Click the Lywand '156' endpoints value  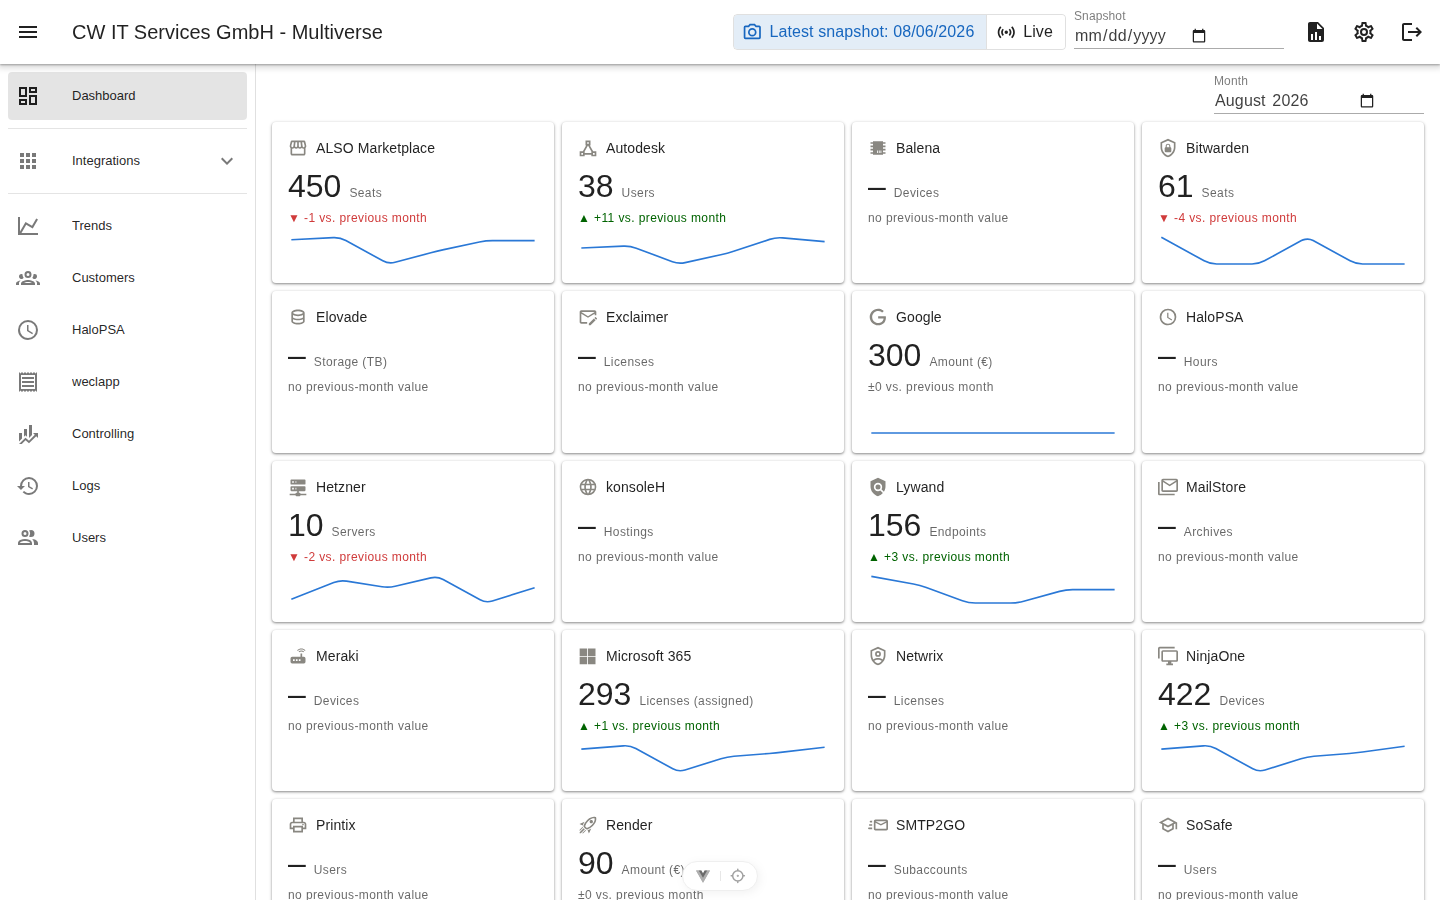(895, 526)
